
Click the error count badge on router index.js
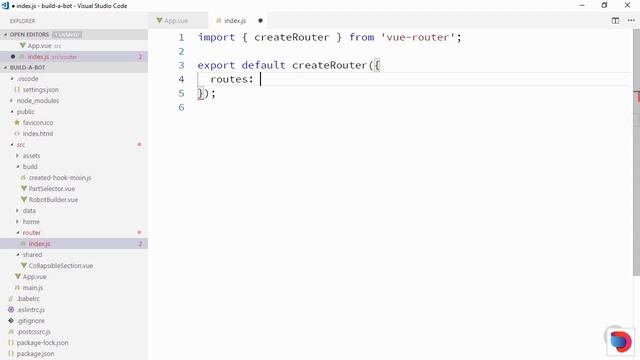(140, 244)
